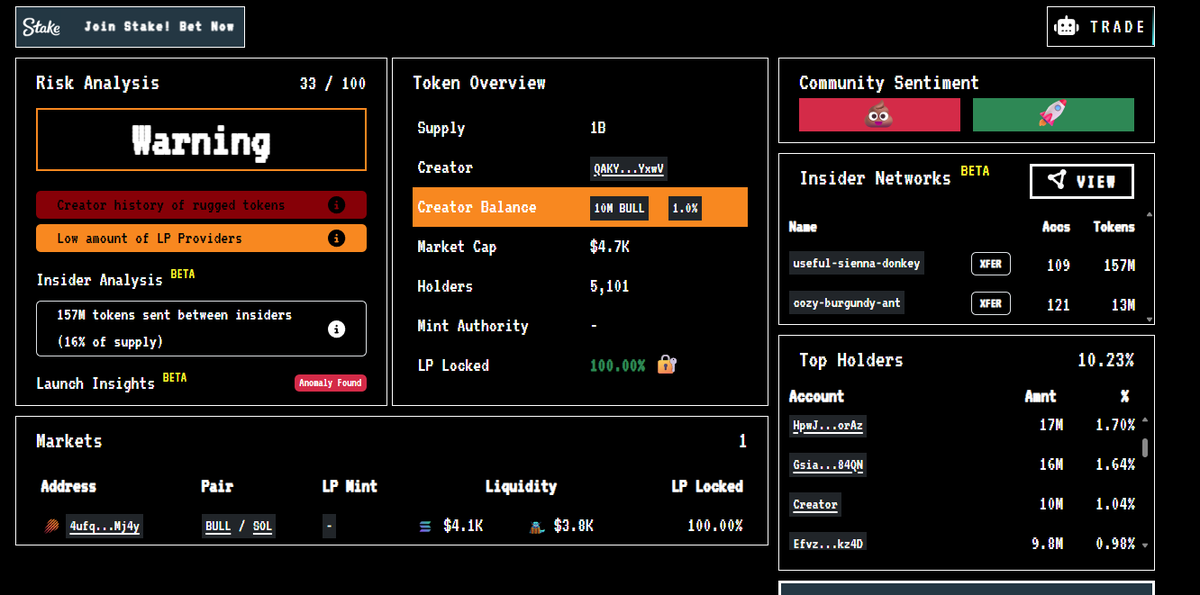Click Top Holders scrollbar down arrow
The image size is (1200, 595).
(x=1145, y=545)
